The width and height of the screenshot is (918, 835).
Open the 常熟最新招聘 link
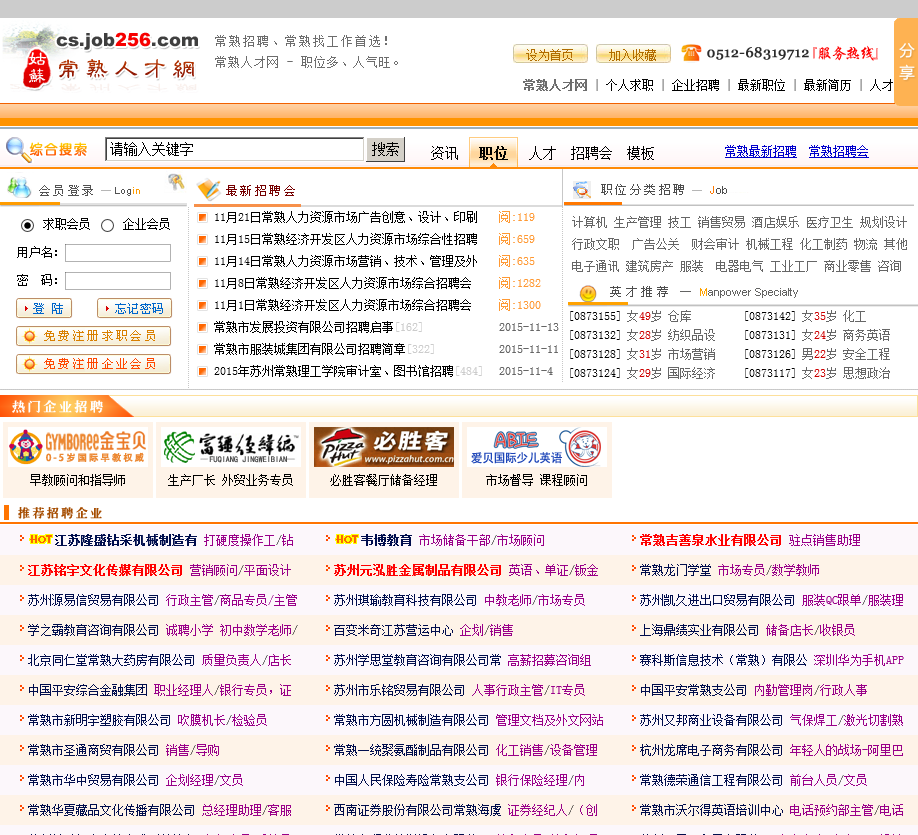760,152
